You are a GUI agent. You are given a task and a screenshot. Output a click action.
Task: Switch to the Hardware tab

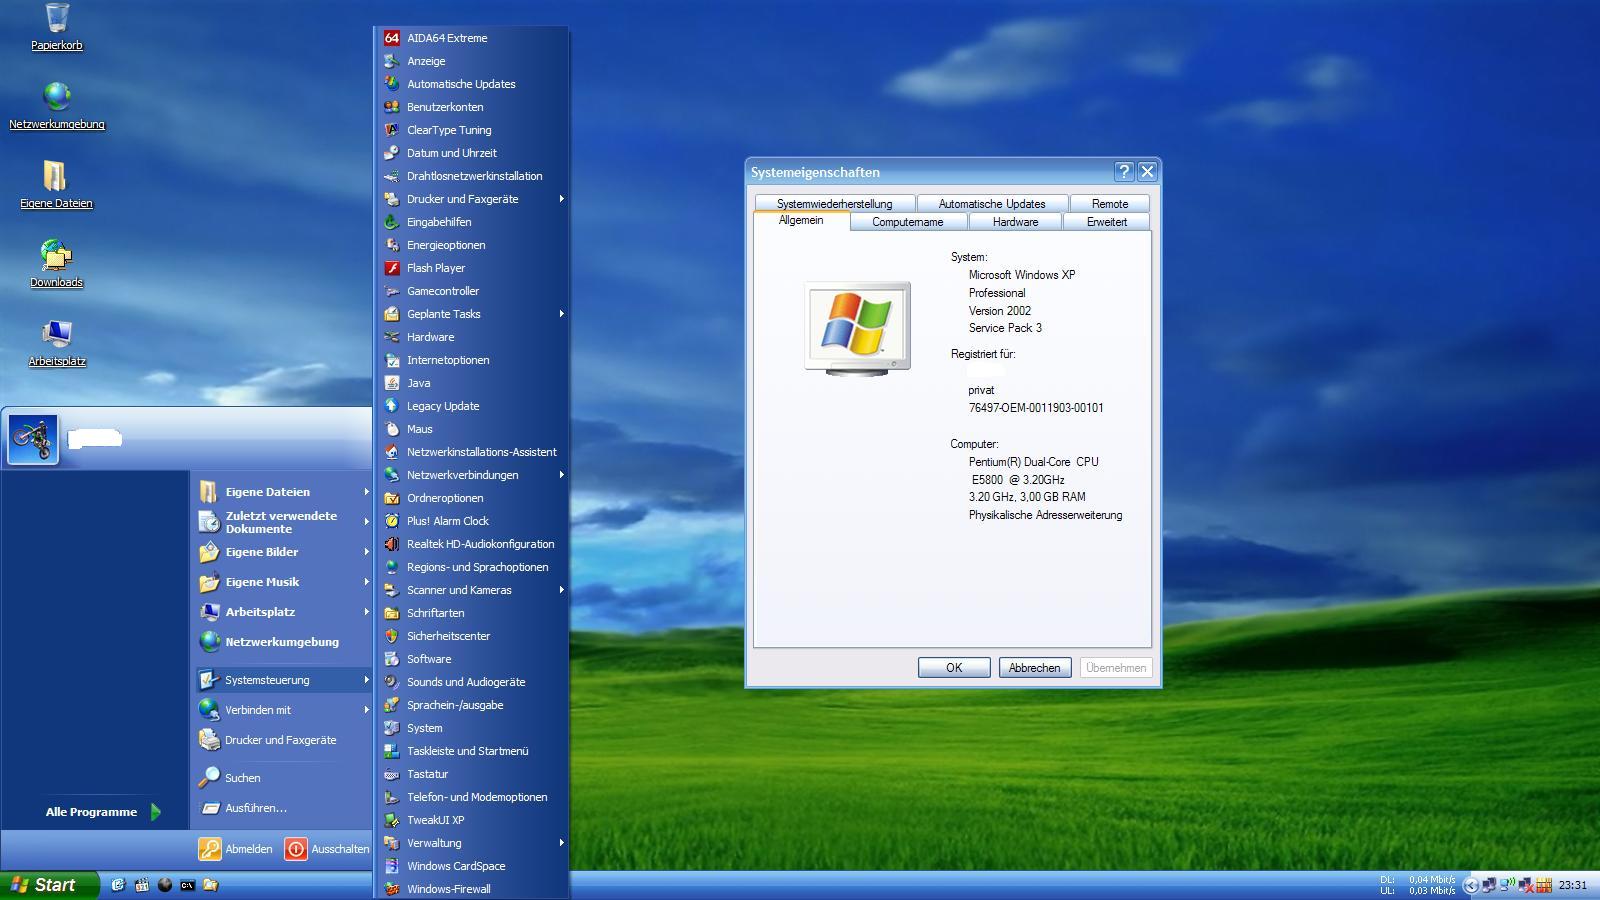point(1016,222)
